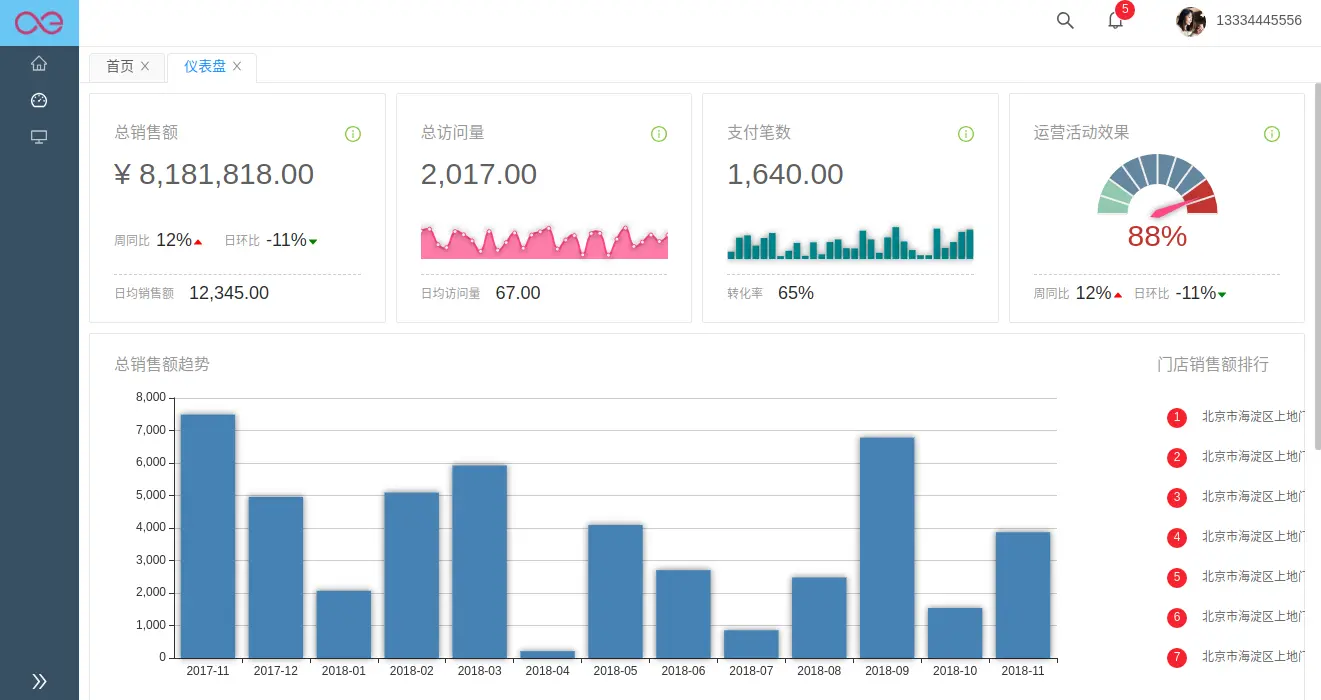Select the rank 1 store in the ranking list

point(1235,417)
